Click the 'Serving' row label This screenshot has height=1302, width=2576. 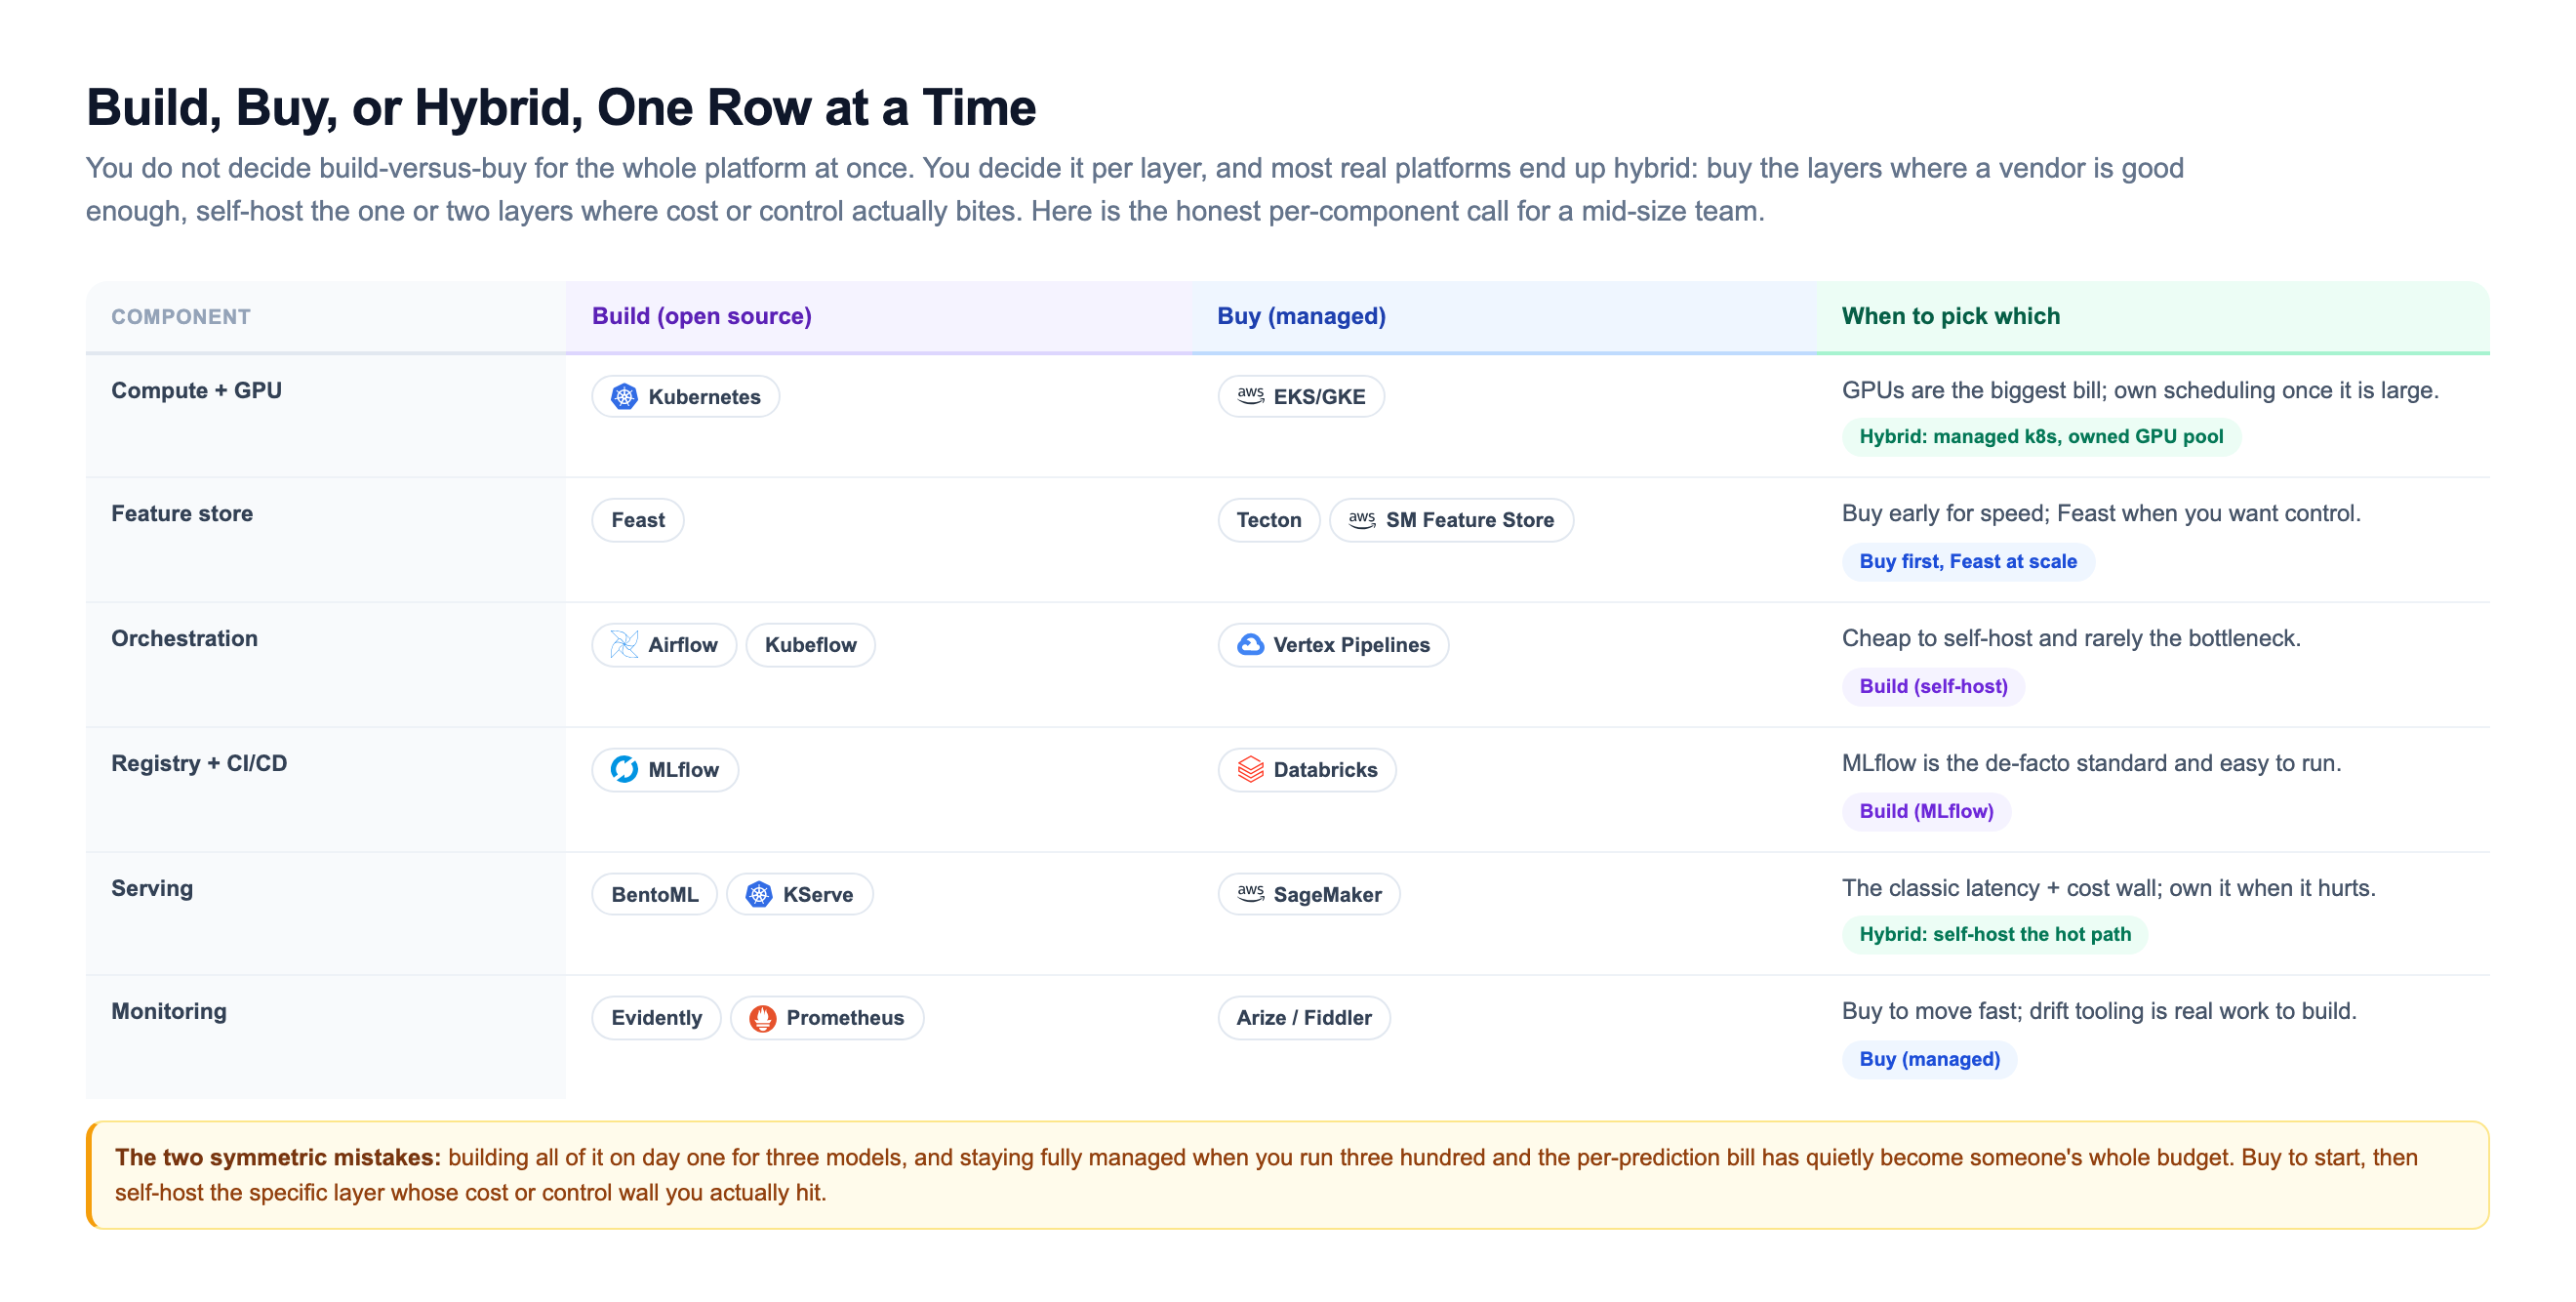[152, 889]
